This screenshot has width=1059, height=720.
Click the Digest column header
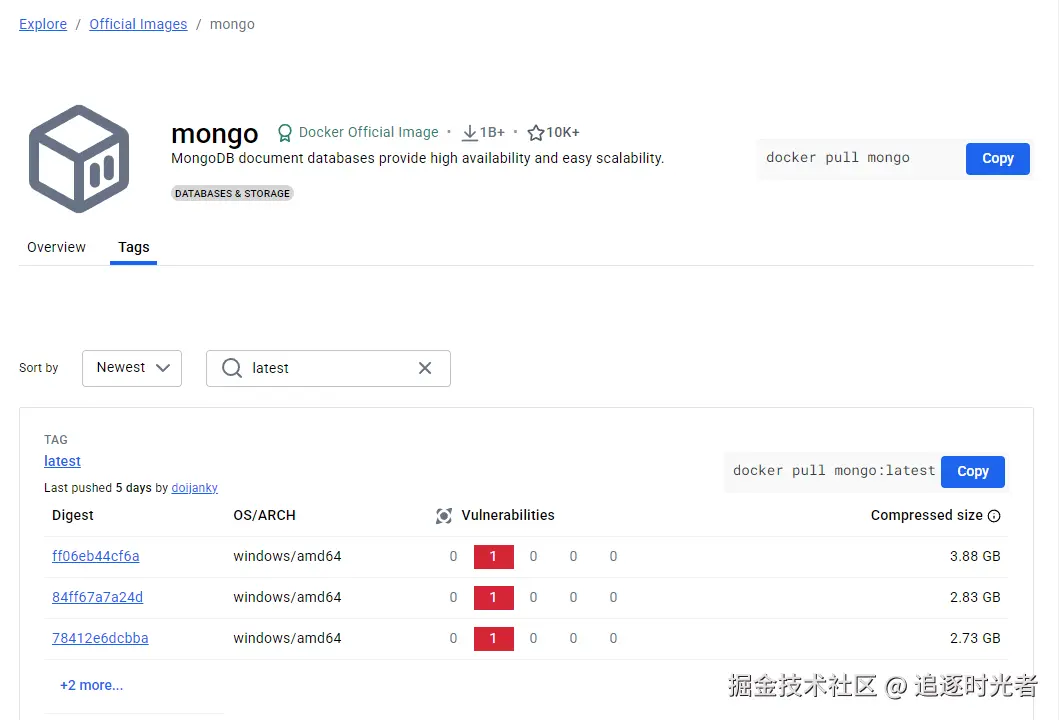click(x=73, y=515)
